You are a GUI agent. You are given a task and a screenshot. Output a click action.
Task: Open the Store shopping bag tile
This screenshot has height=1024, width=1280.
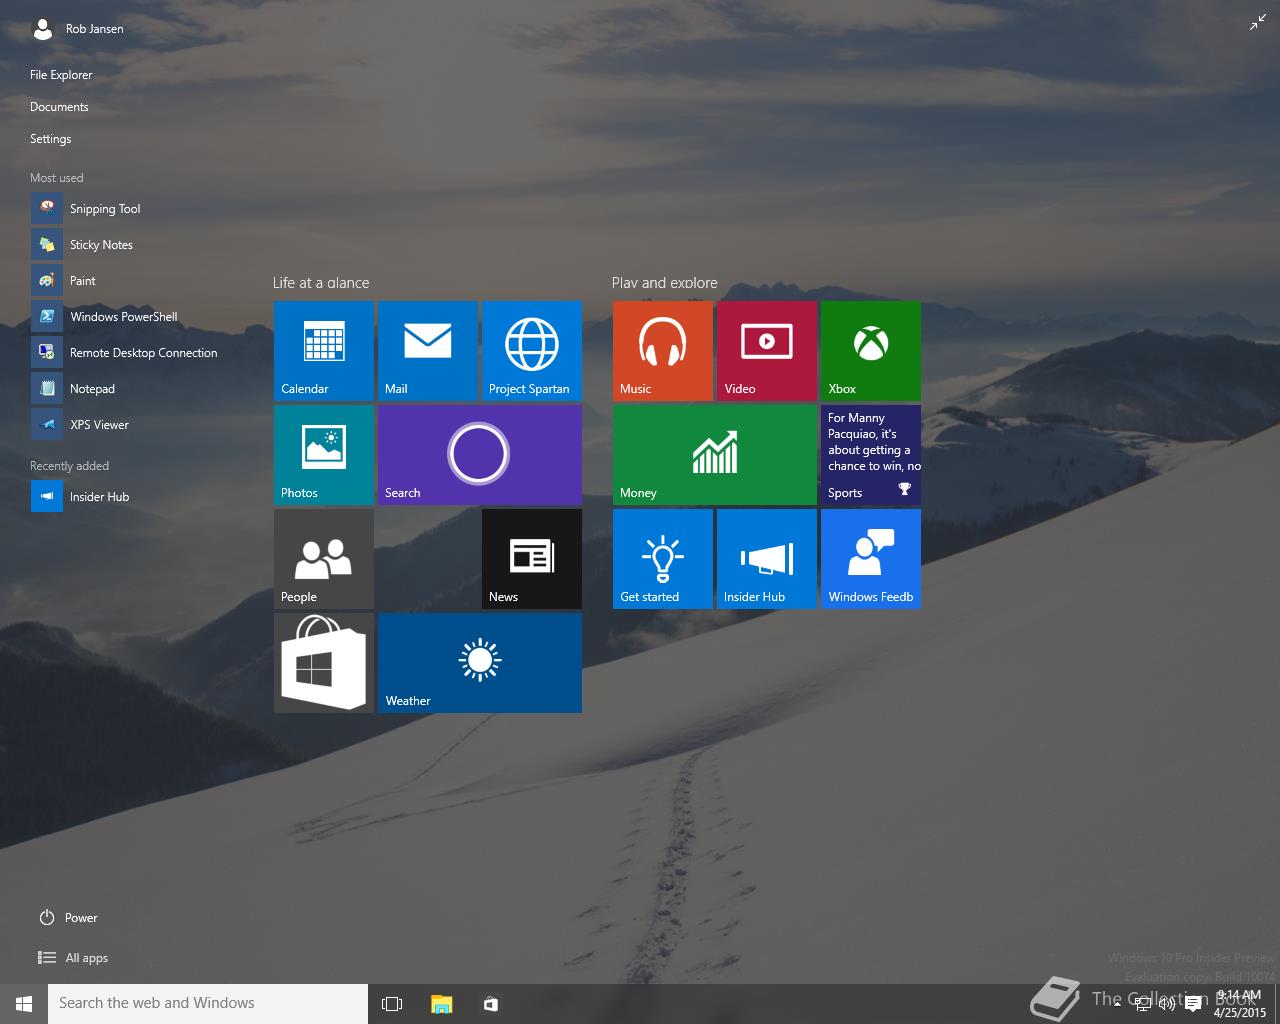(324, 663)
